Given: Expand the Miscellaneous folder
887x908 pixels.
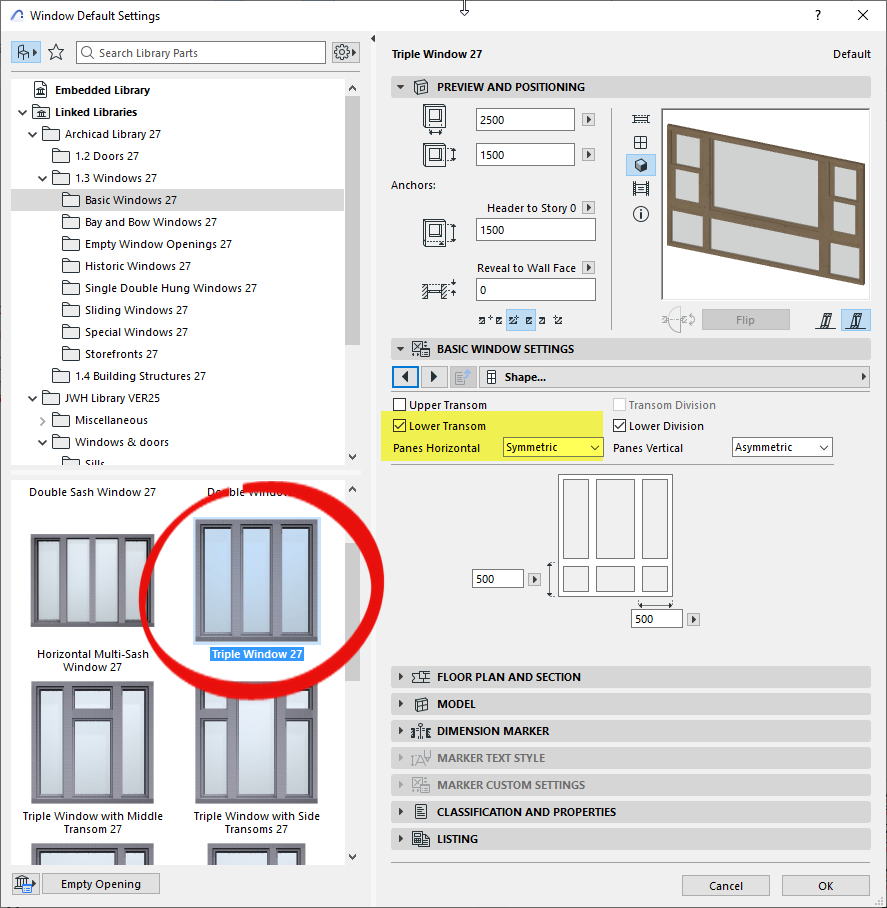Looking at the screenshot, I should (x=42, y=420).
